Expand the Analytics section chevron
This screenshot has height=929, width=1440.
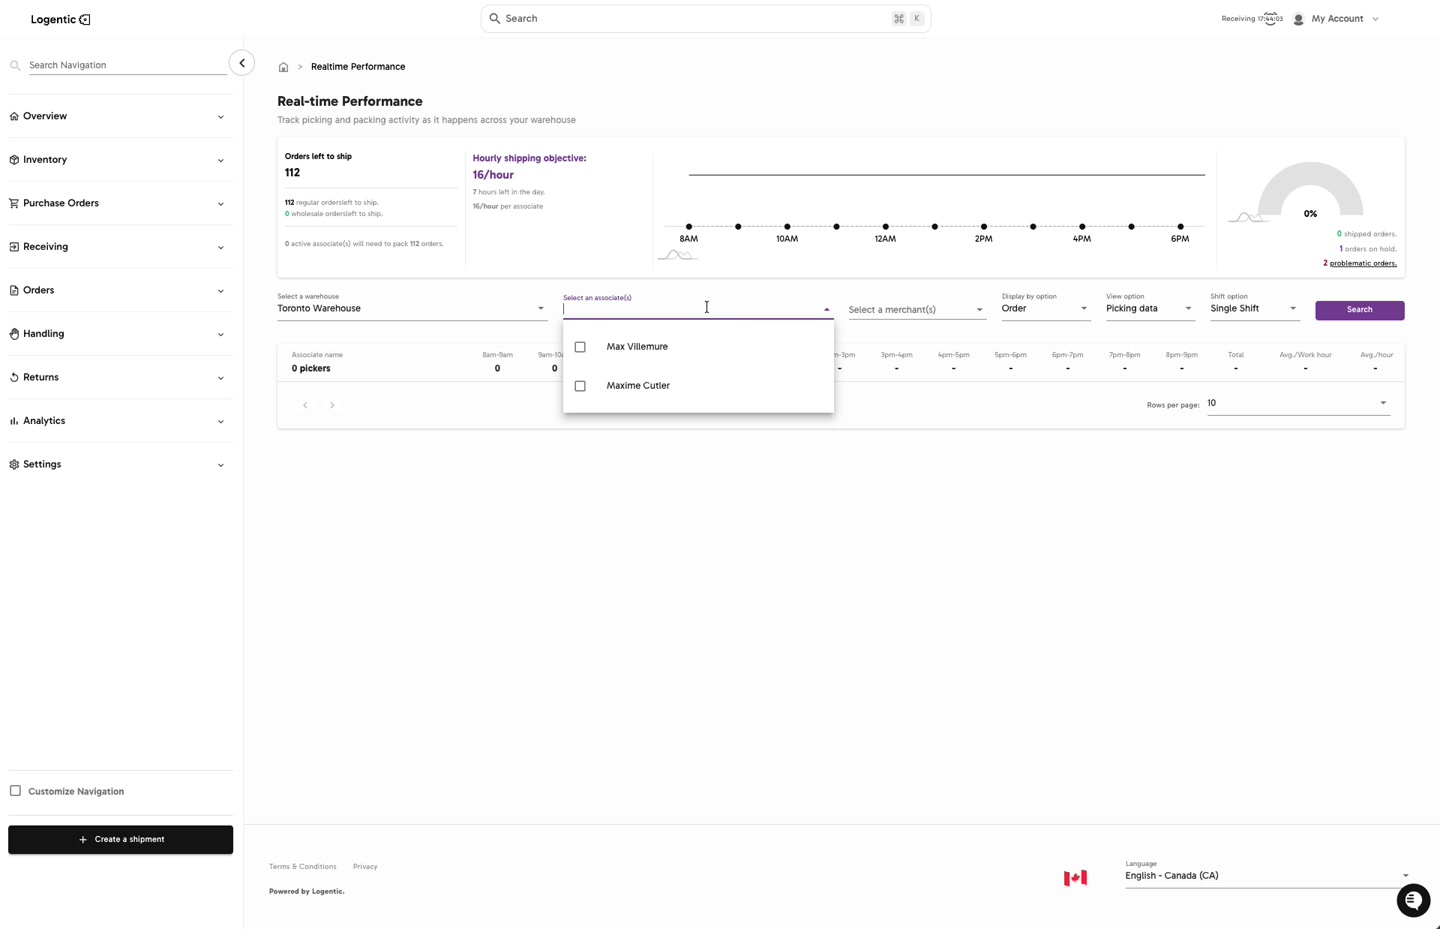coord(221,421)
